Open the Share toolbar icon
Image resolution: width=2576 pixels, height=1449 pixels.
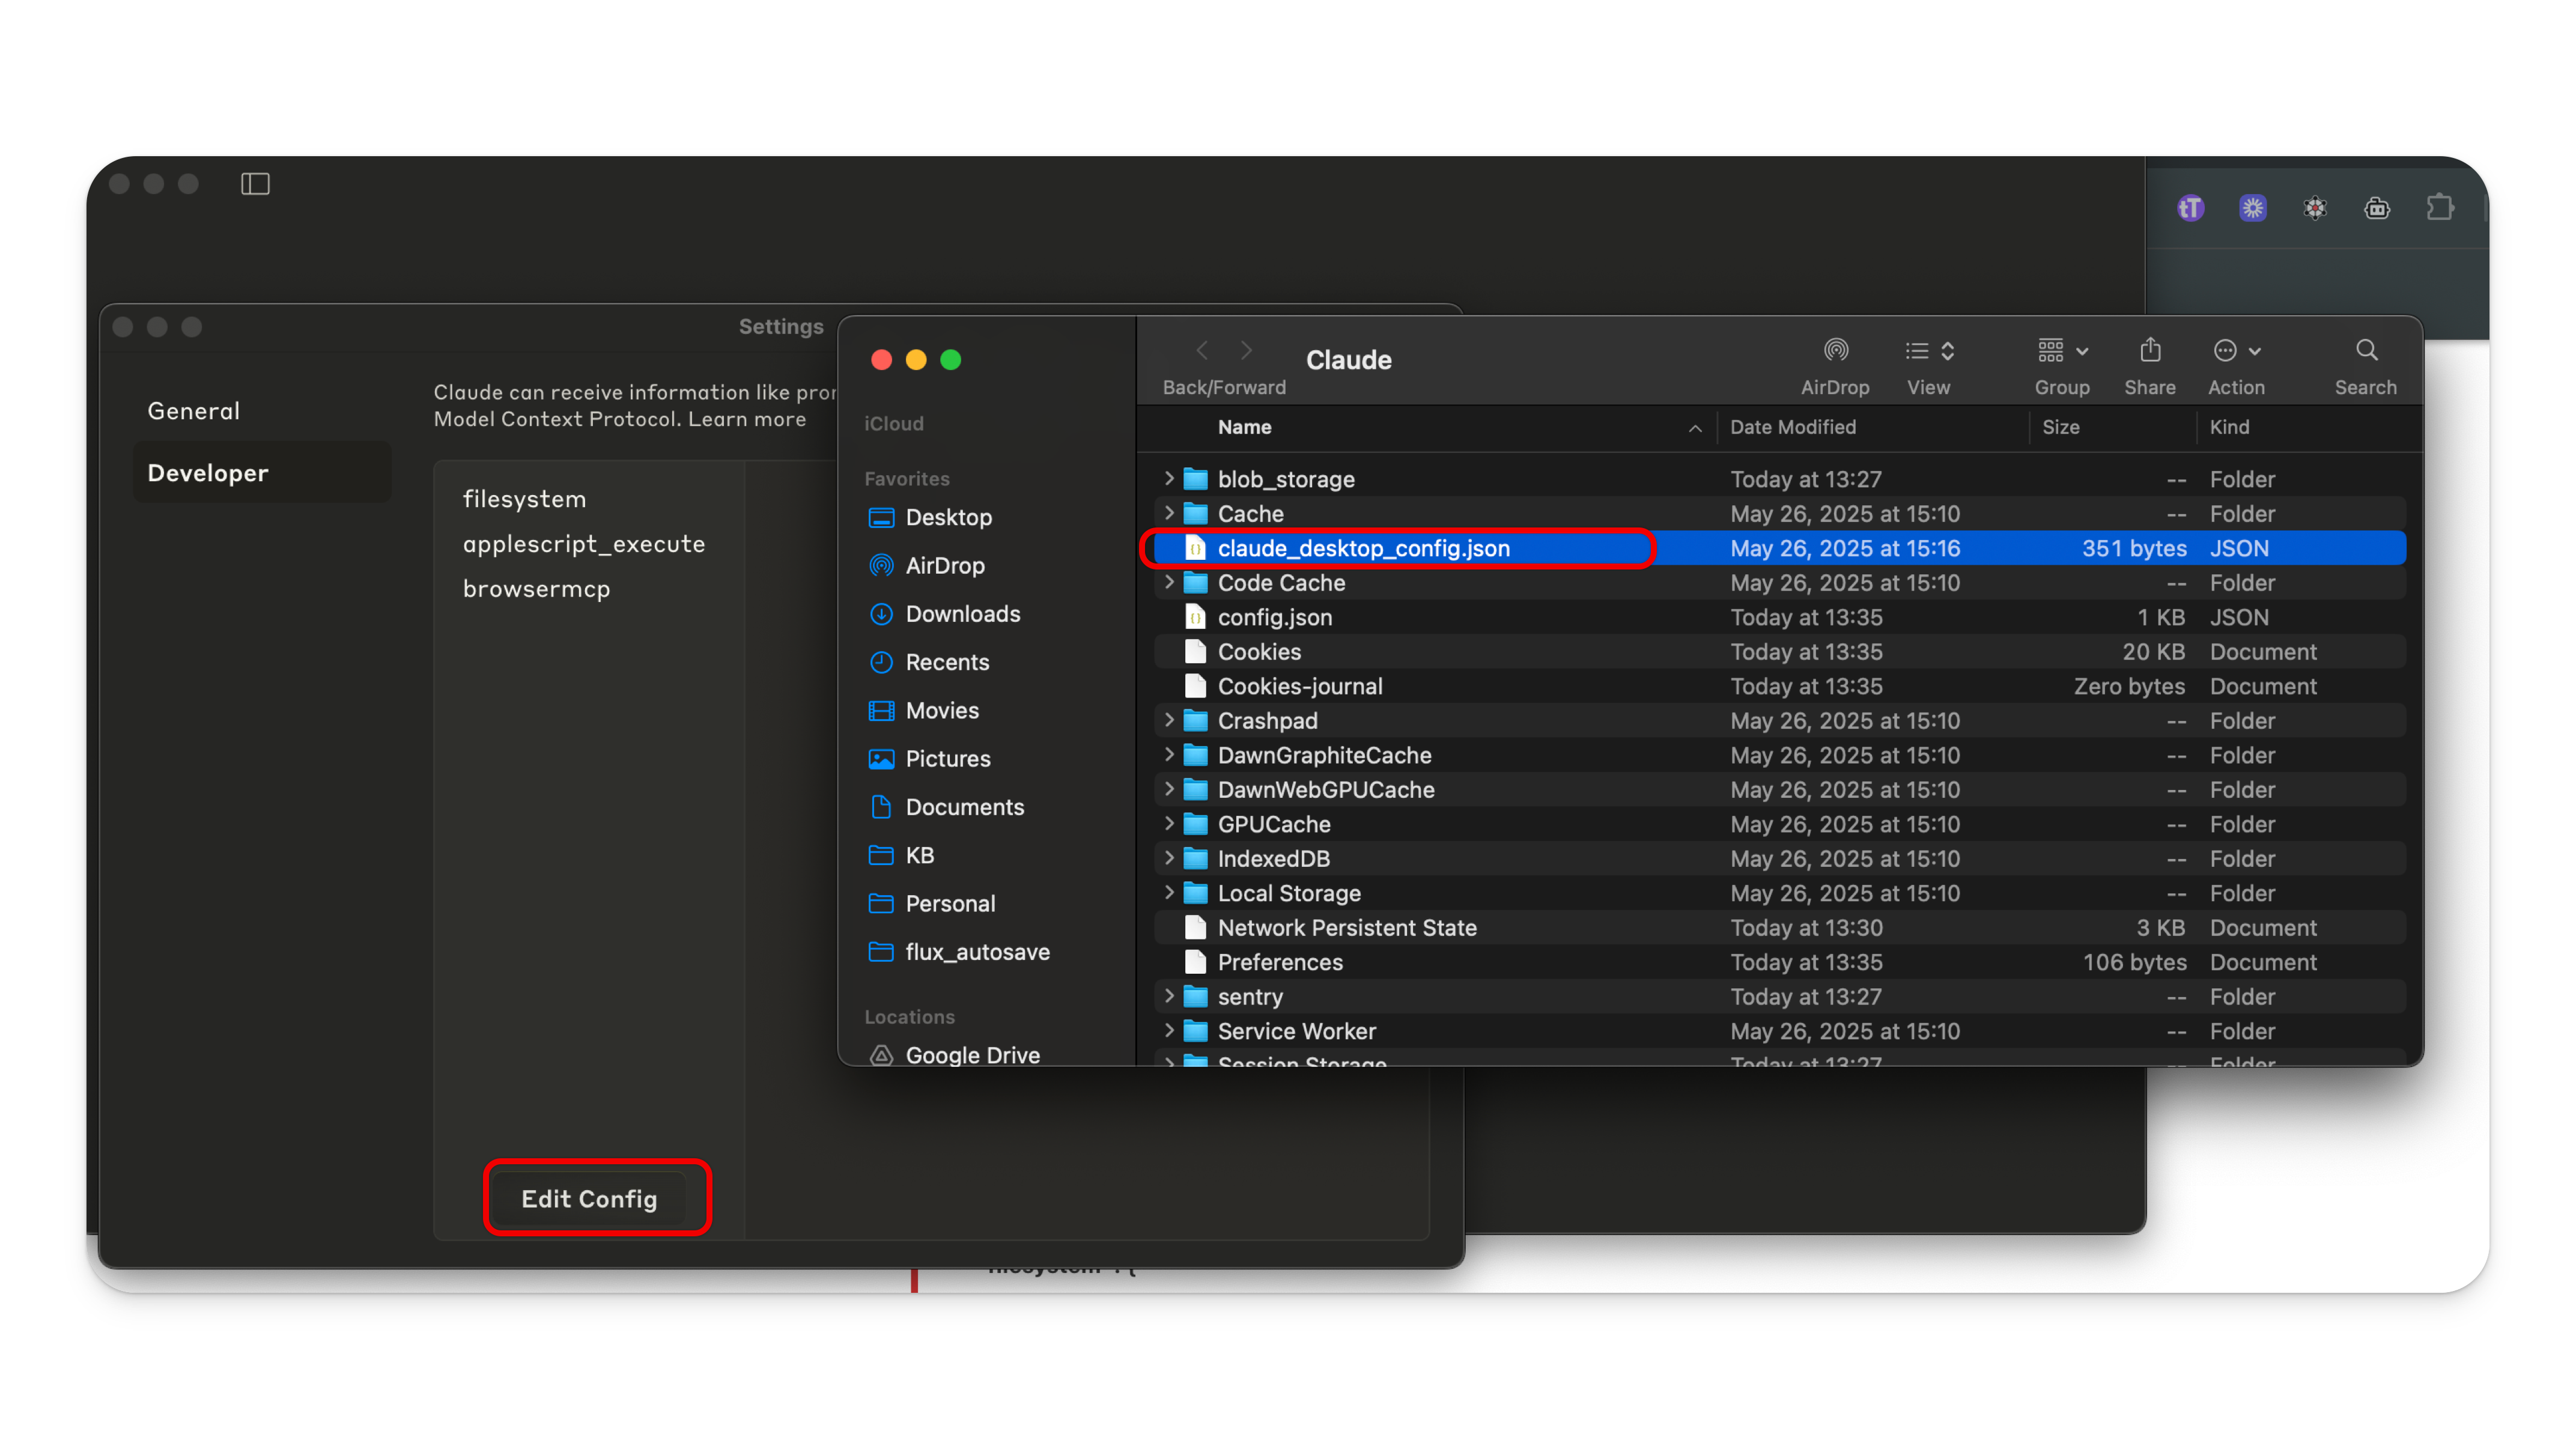2150,351
